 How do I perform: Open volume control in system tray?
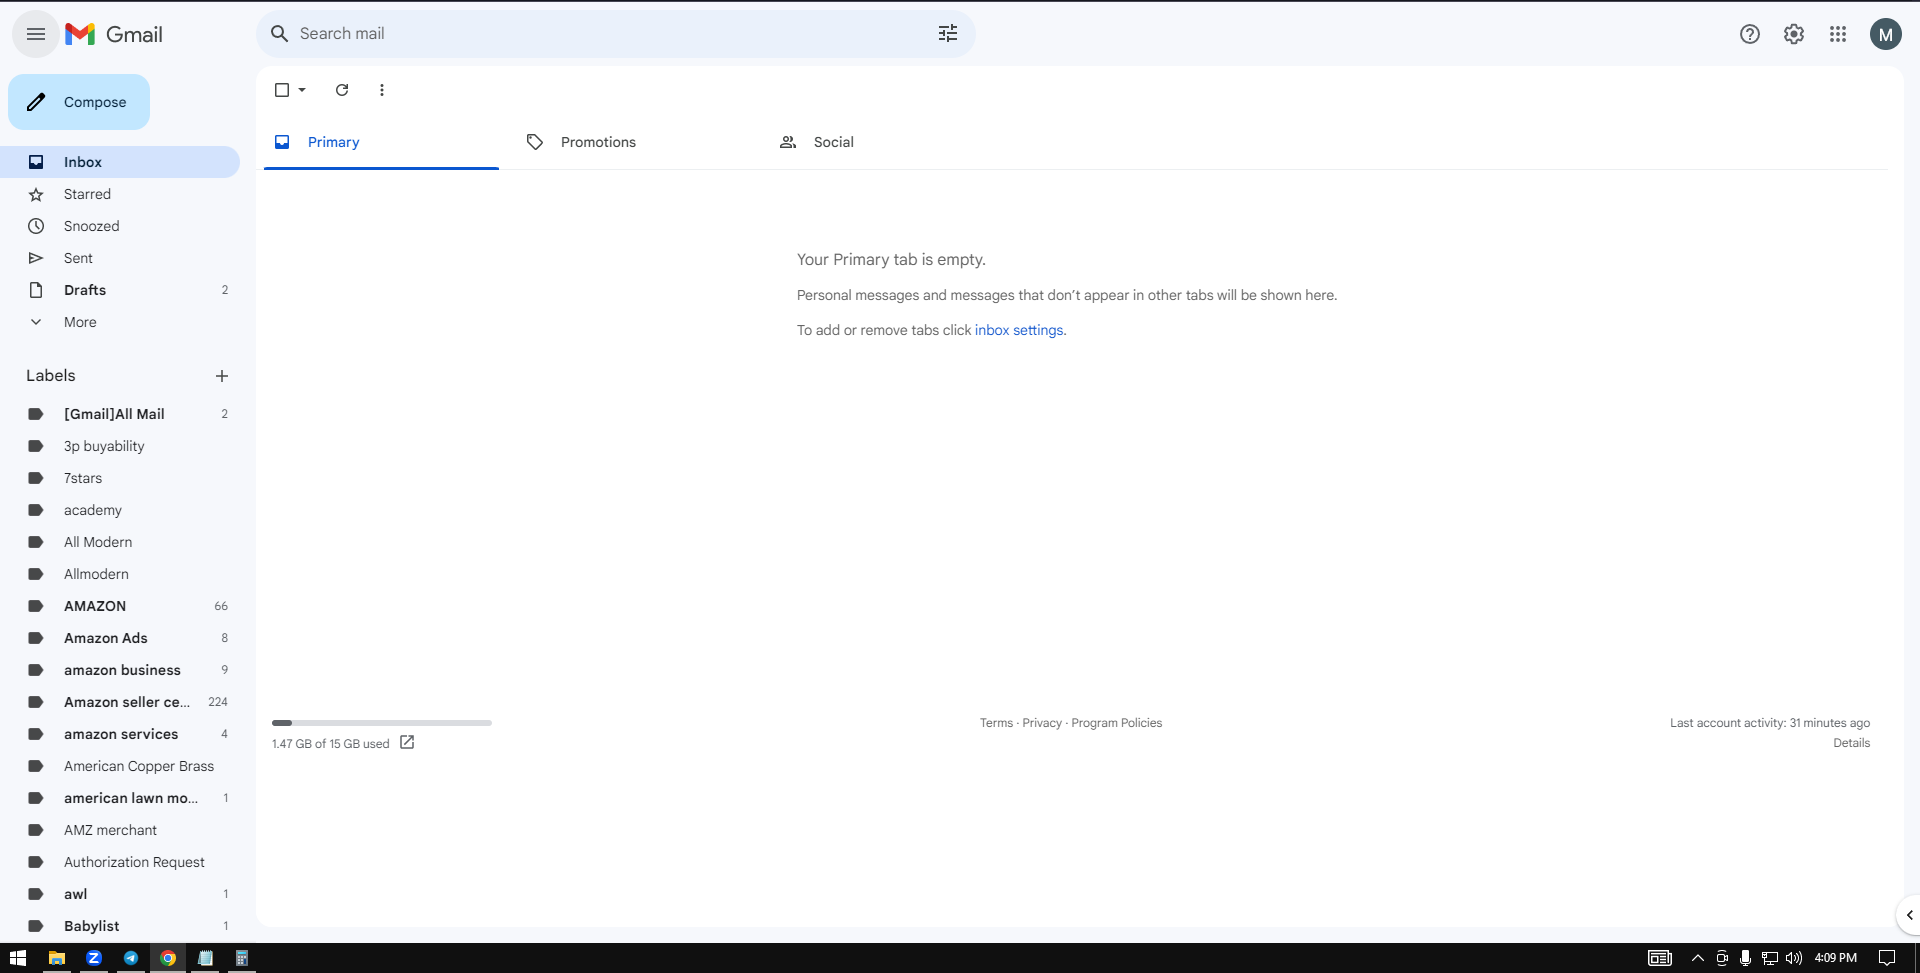click(1794, 958)
